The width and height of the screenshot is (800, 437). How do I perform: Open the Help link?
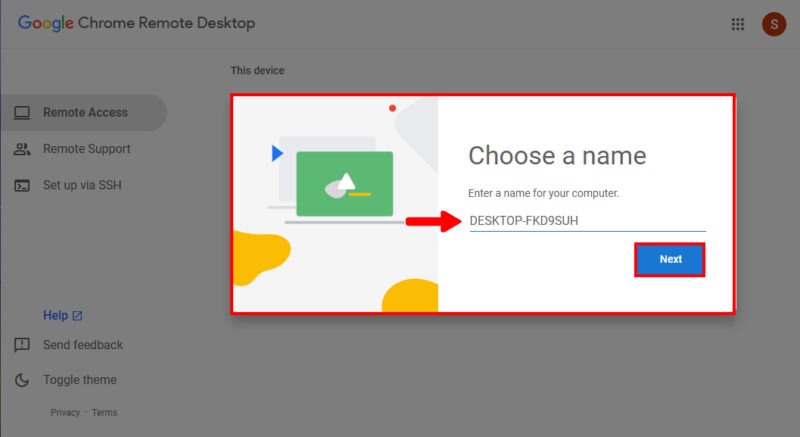[56, 315]
